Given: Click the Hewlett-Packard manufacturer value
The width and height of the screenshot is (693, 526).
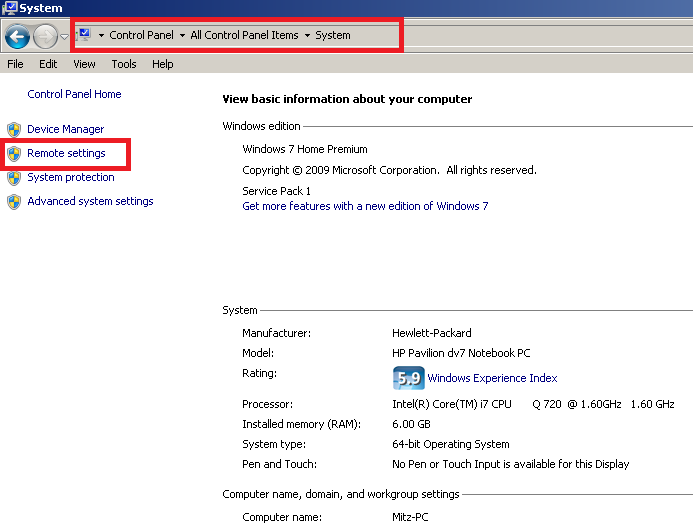Looking at the screenshot, I should pyautogui.click(x=432, y=333).
